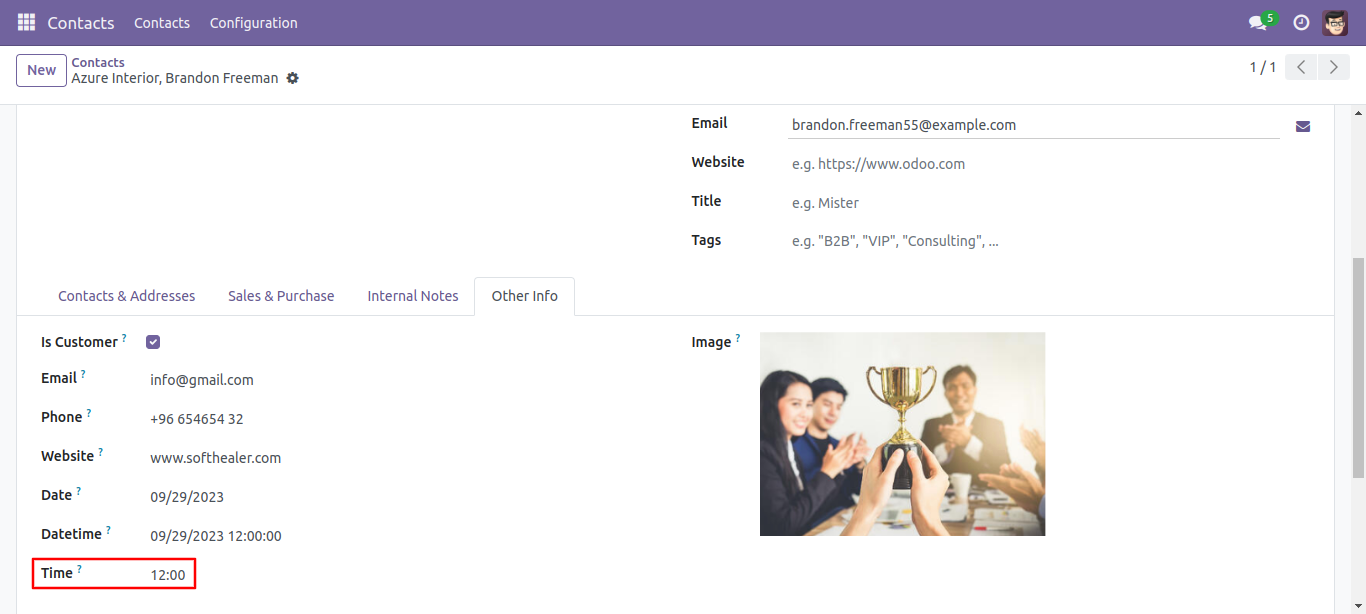Click the info@gmail.com email value
Viewport: 1366px width, 614px height.
pyautogui.click(x=202, y=380)
